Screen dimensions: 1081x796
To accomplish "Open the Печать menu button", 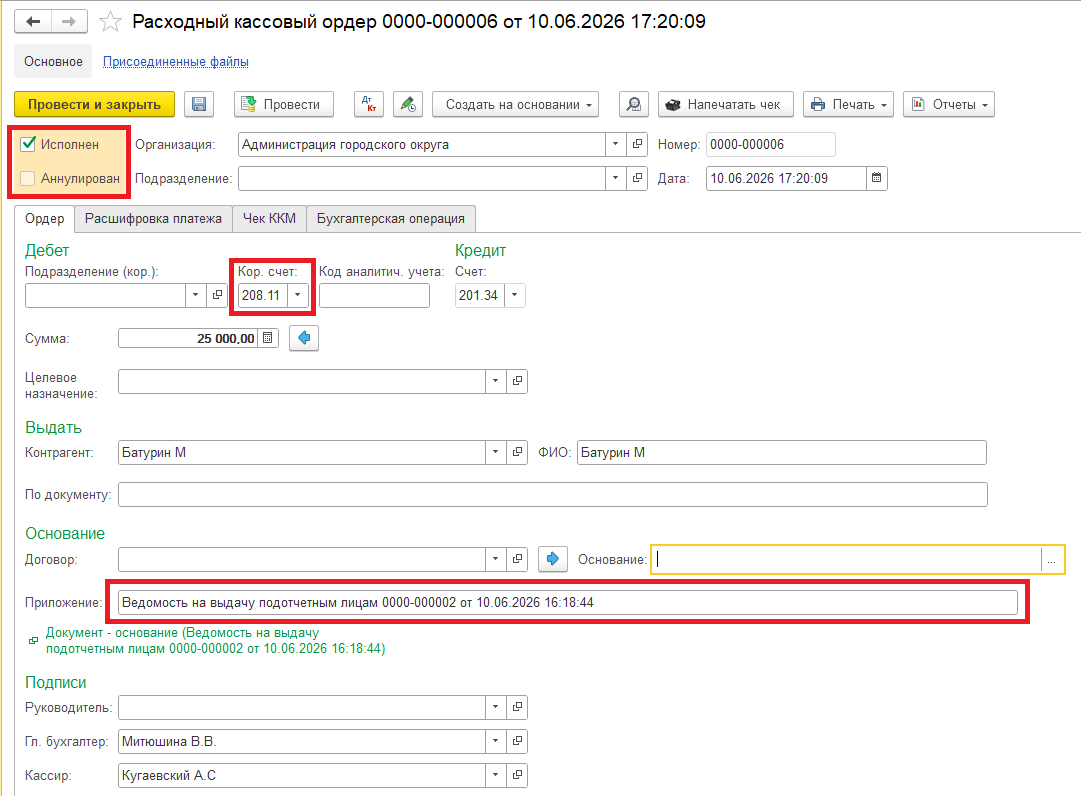I will [849, 104].
